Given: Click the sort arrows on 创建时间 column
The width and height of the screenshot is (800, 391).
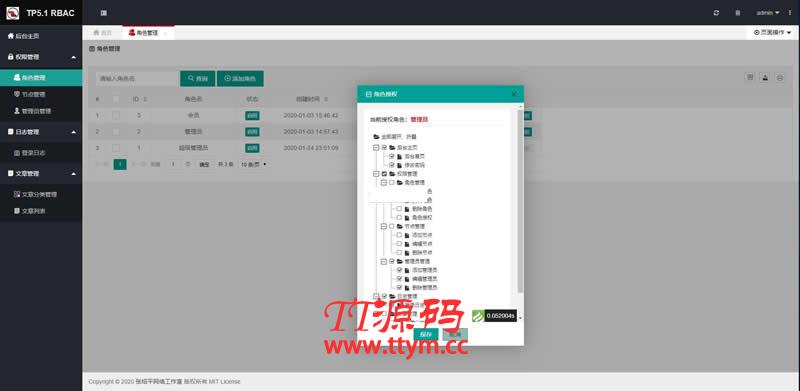Looking at the screenshot, I should (x=326, y=99).
